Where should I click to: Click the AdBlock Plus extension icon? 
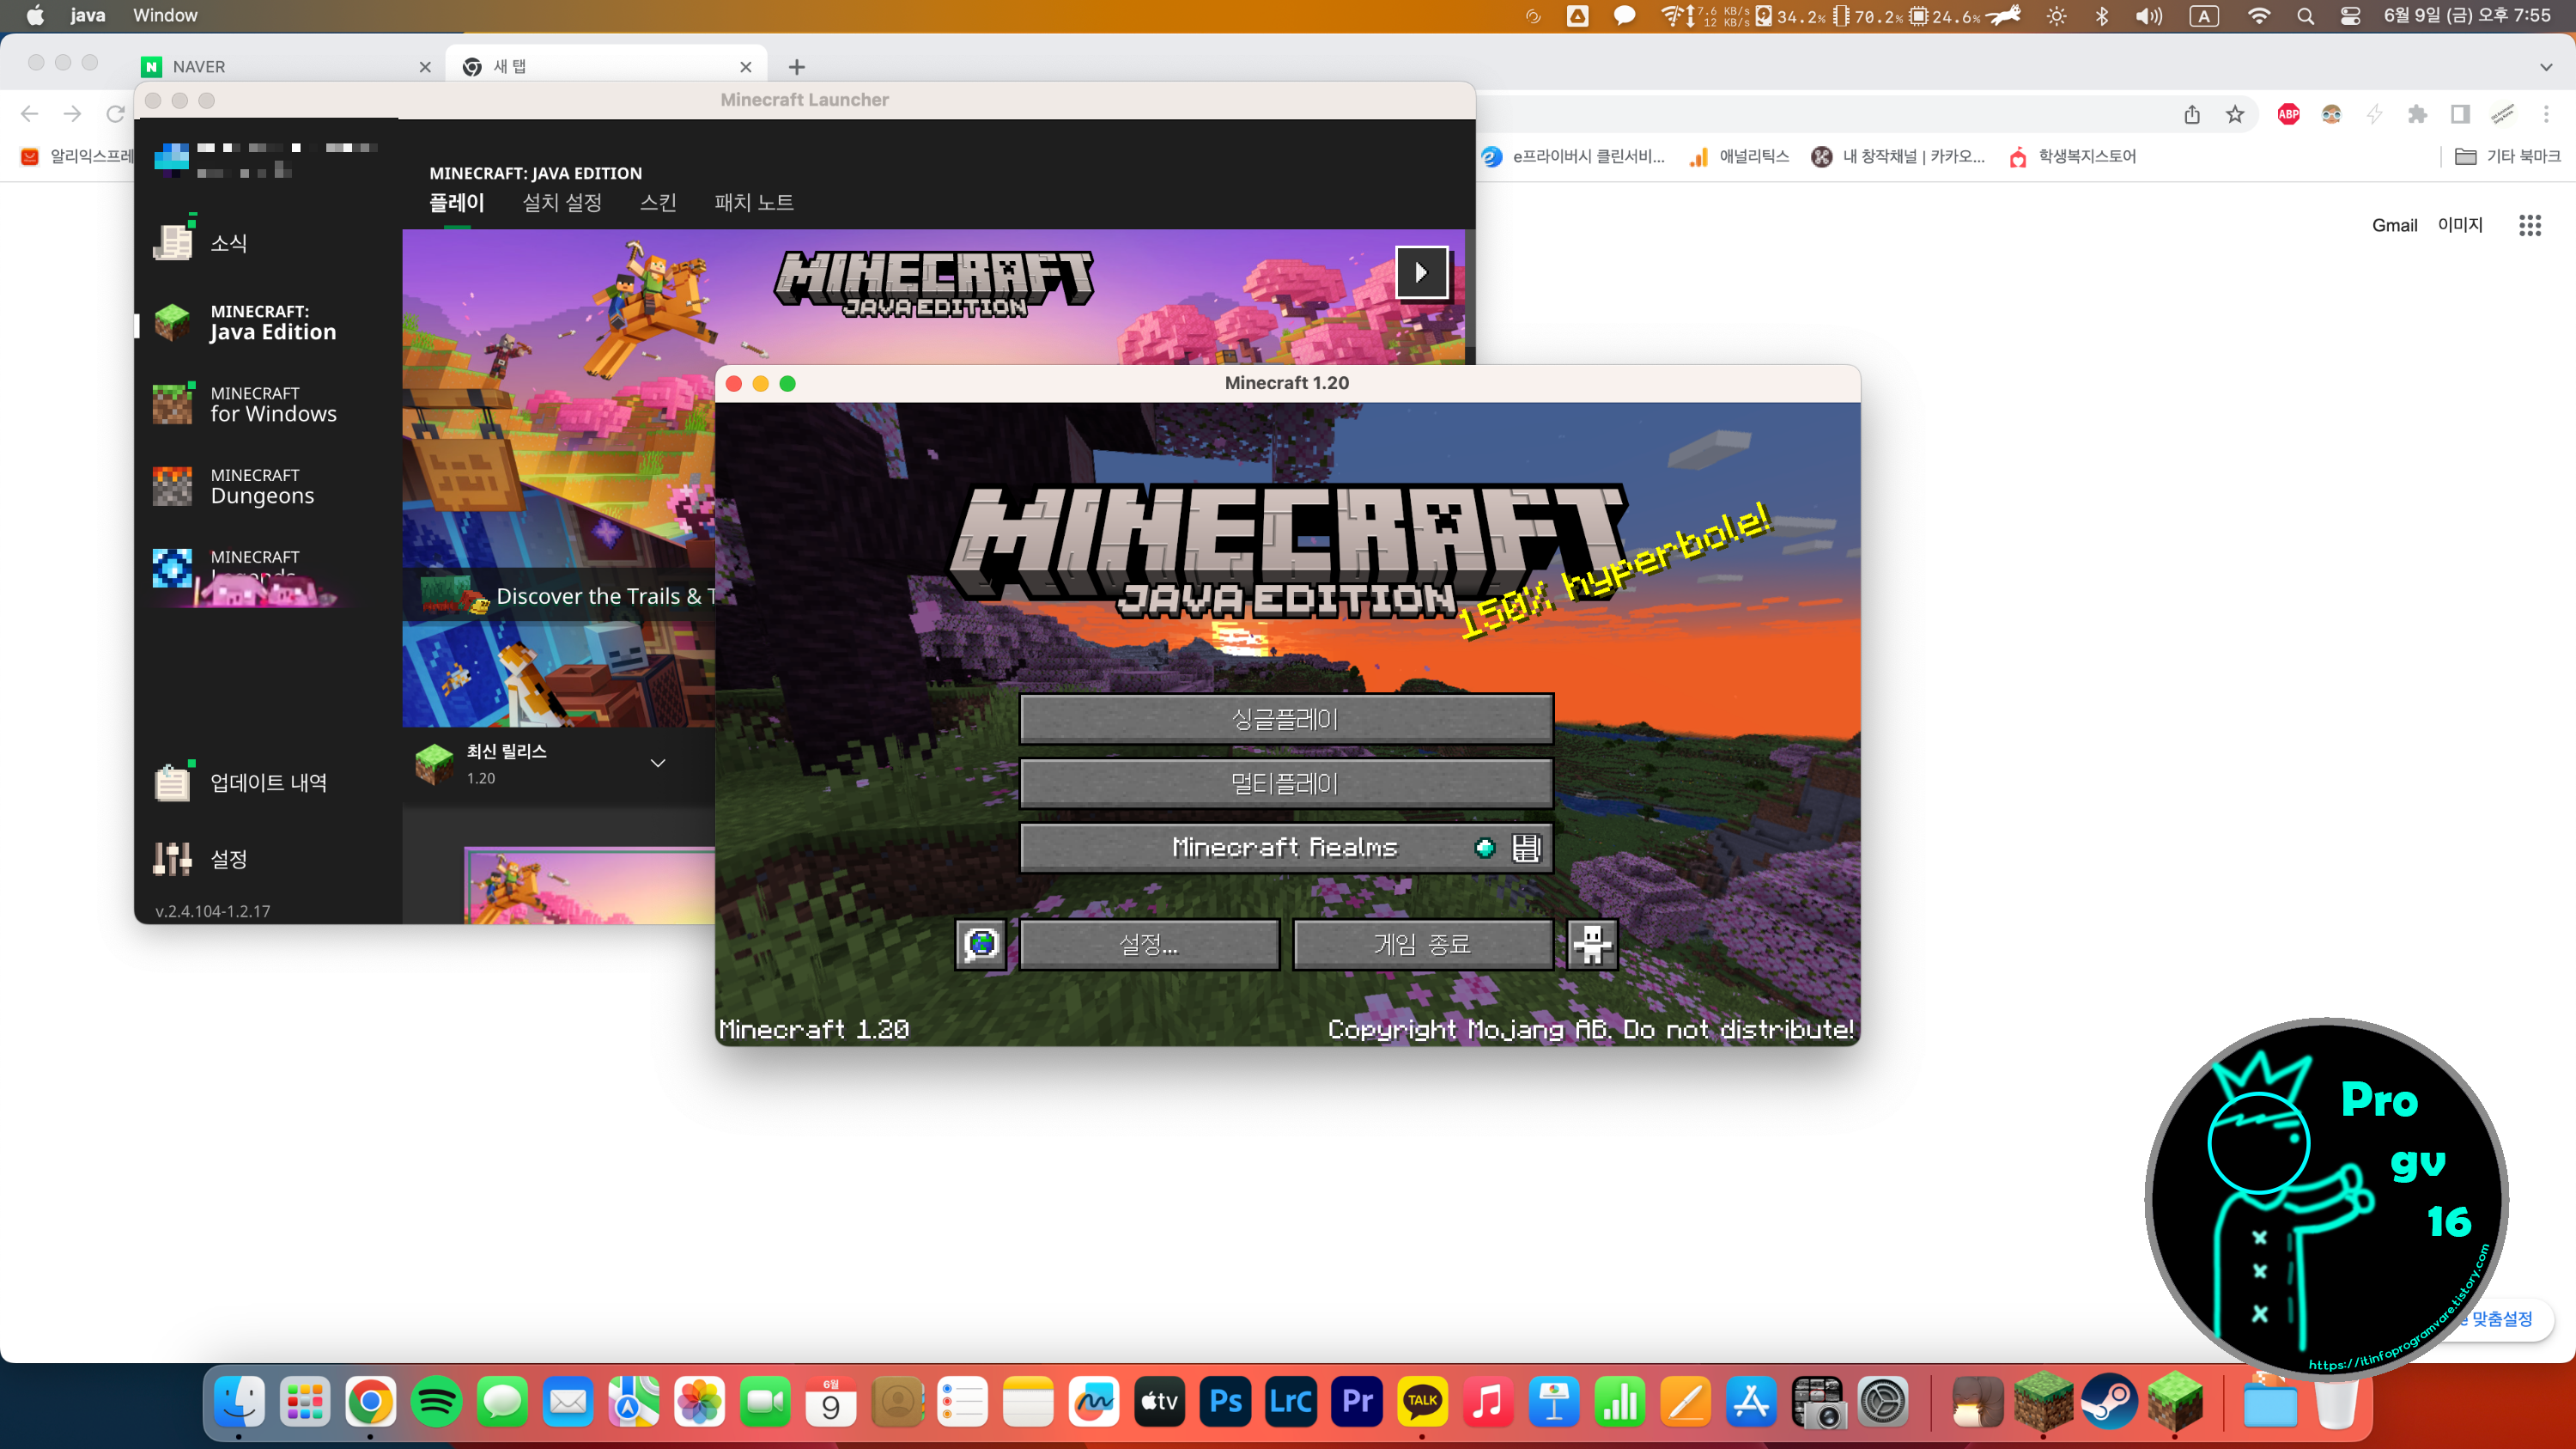2288,114
